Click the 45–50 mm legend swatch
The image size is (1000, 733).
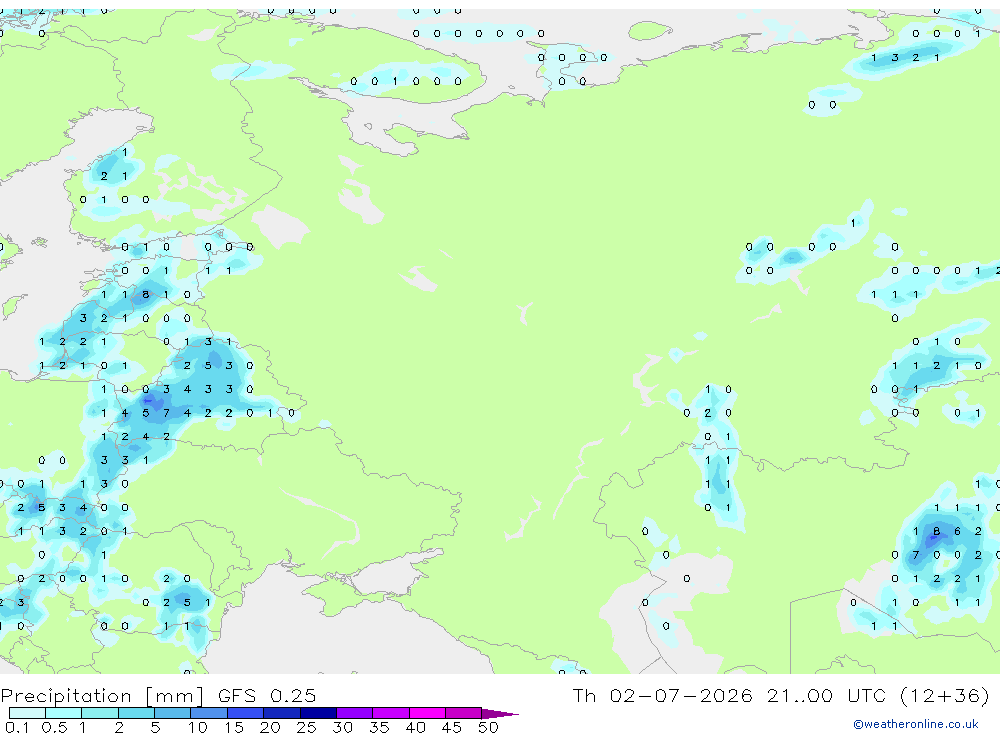tap(464, 713)
